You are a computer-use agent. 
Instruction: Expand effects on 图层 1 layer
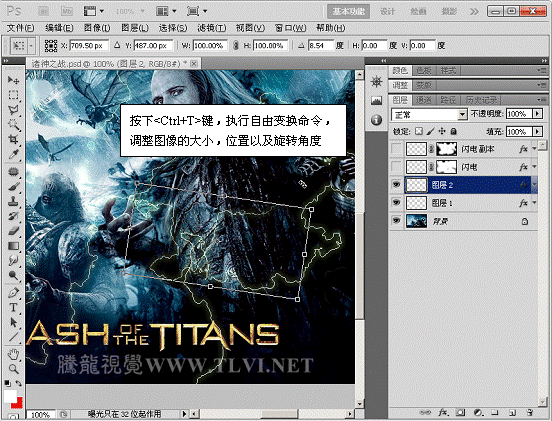tap(534, 203)
